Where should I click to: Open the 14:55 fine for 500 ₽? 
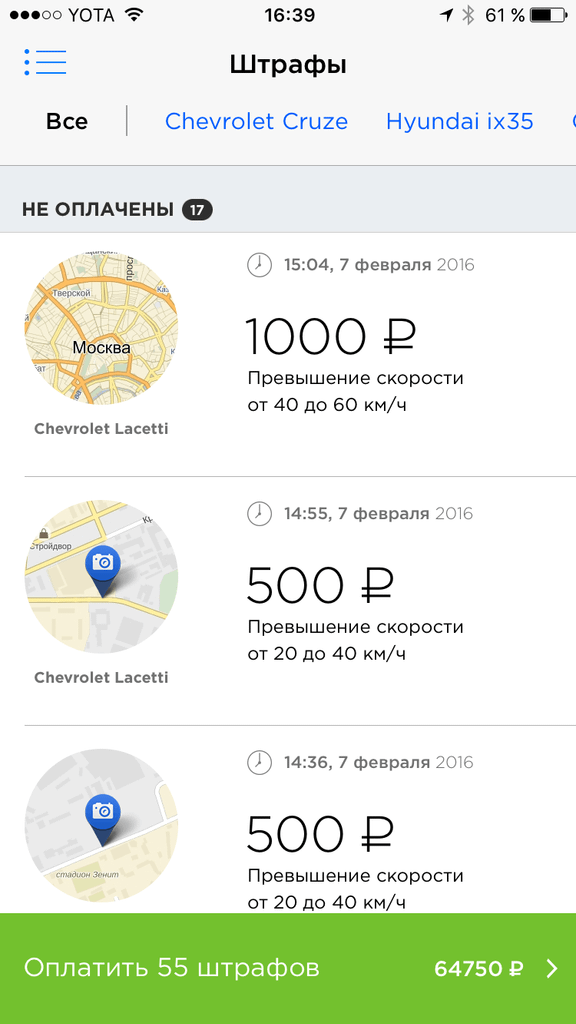point(288,601)
